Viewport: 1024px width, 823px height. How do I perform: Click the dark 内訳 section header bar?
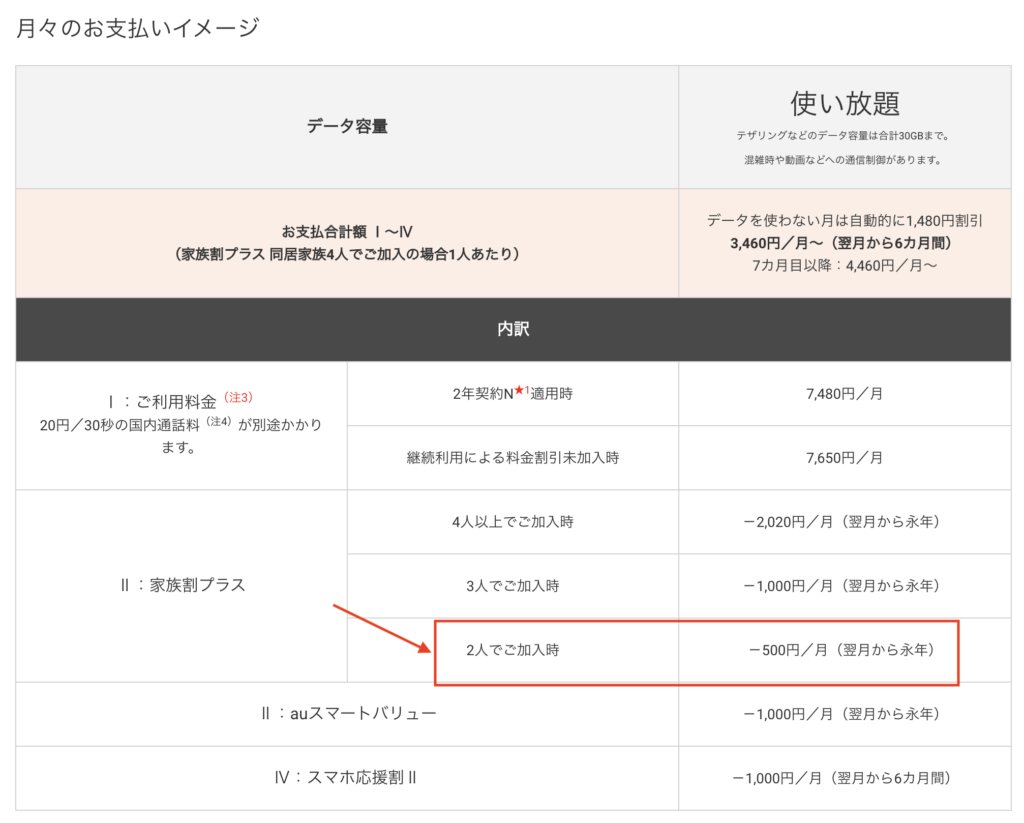512,329
